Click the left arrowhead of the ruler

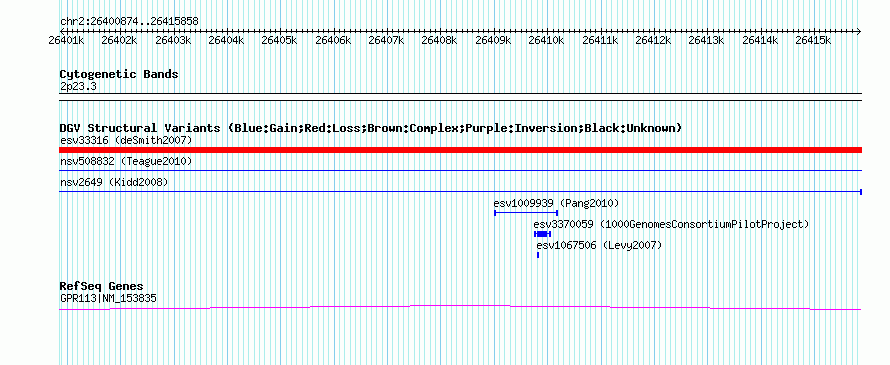[62, 31]
